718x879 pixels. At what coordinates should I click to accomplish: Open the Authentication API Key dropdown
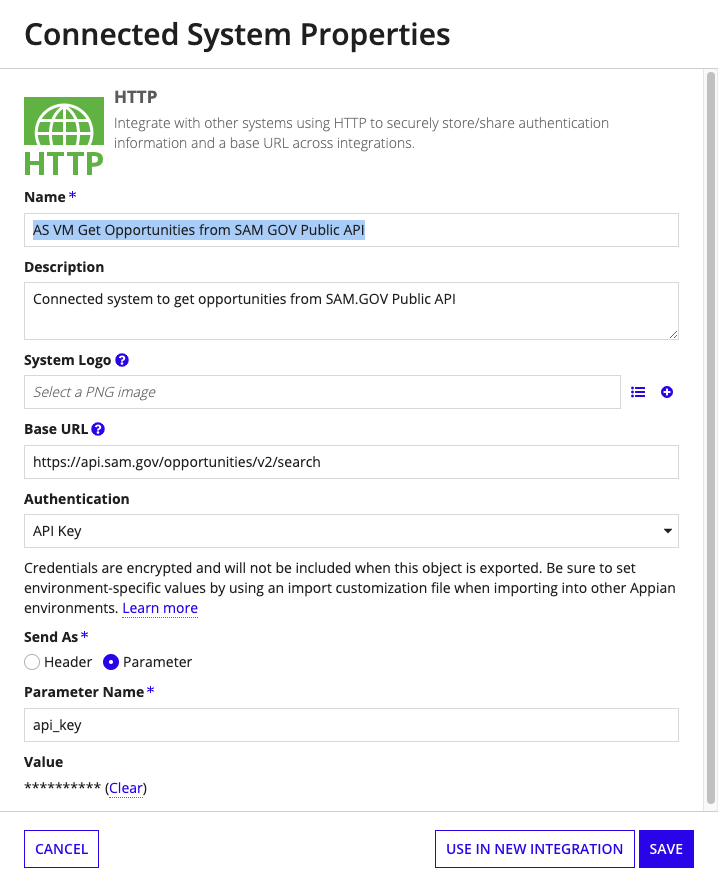(351, 531)
